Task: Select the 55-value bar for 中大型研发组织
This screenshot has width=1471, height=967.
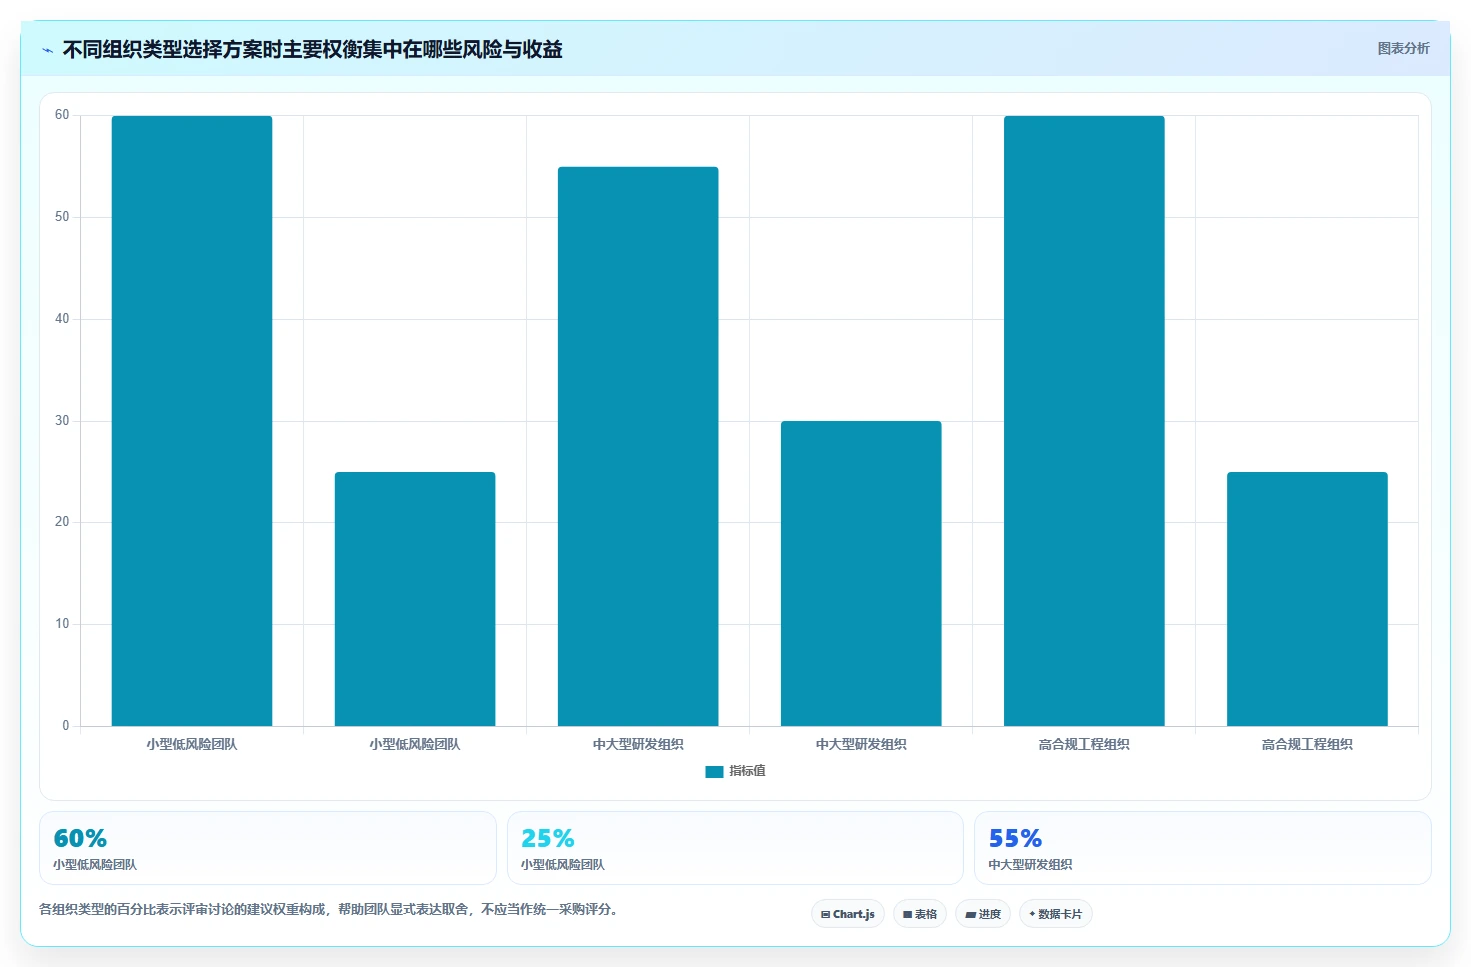Action: 638,446
